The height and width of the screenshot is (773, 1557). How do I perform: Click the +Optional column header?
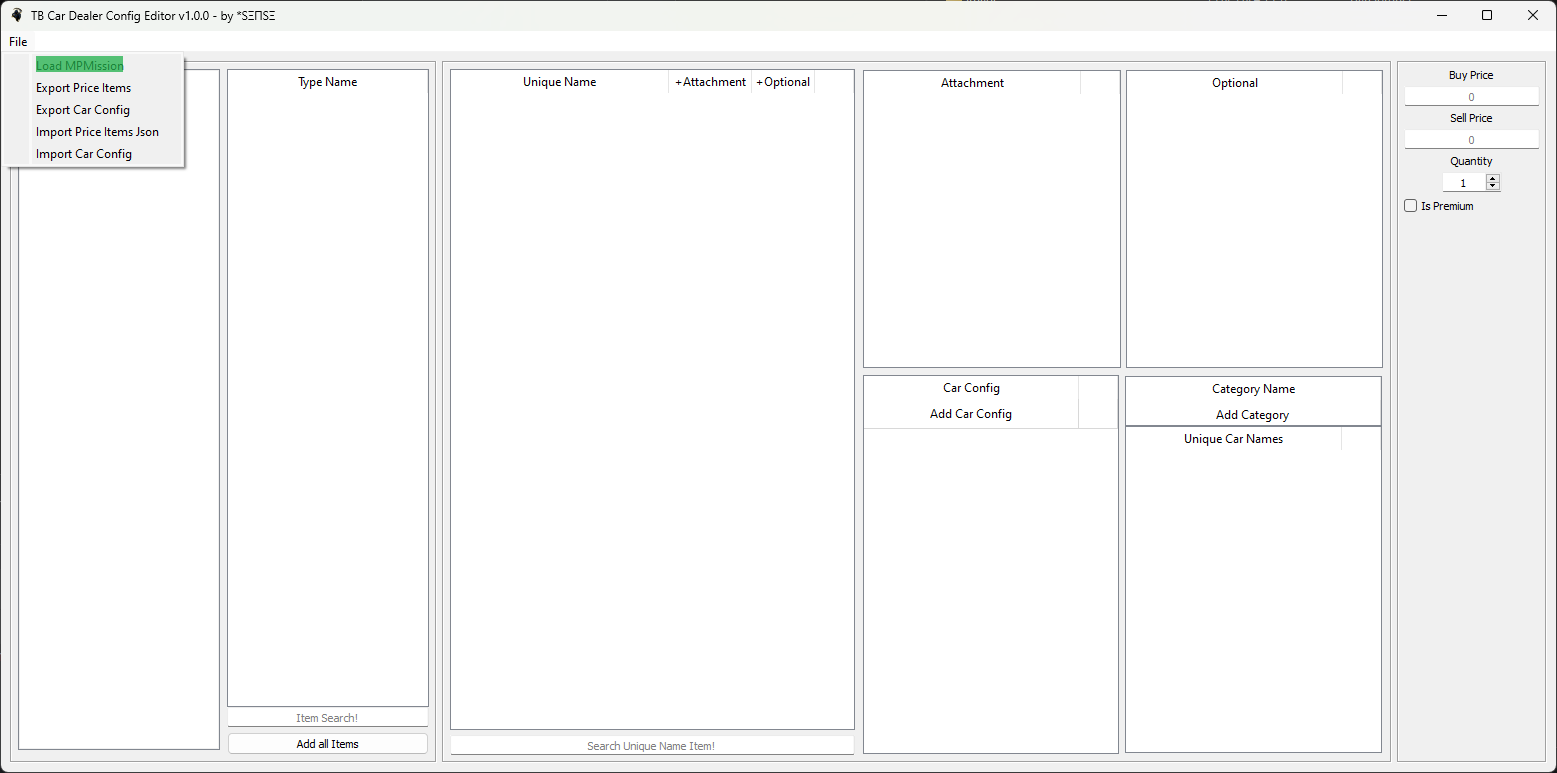pos(783,82)
